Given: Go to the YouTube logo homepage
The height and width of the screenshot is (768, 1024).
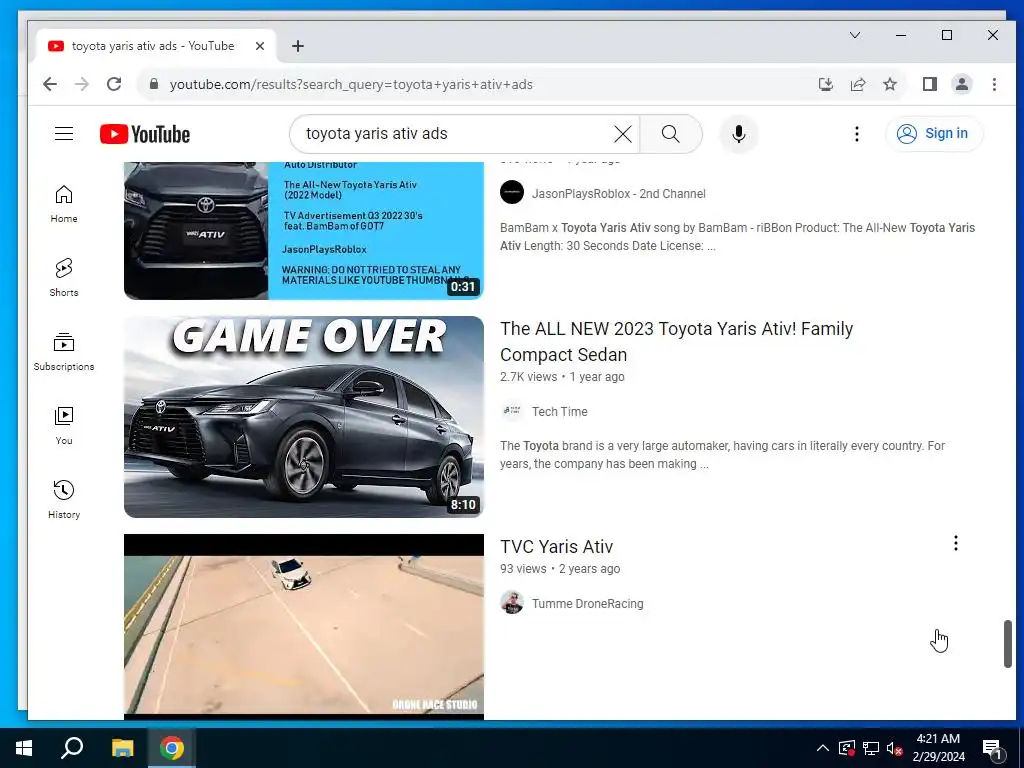Looking at the screenshot, I should coord(145,134).
